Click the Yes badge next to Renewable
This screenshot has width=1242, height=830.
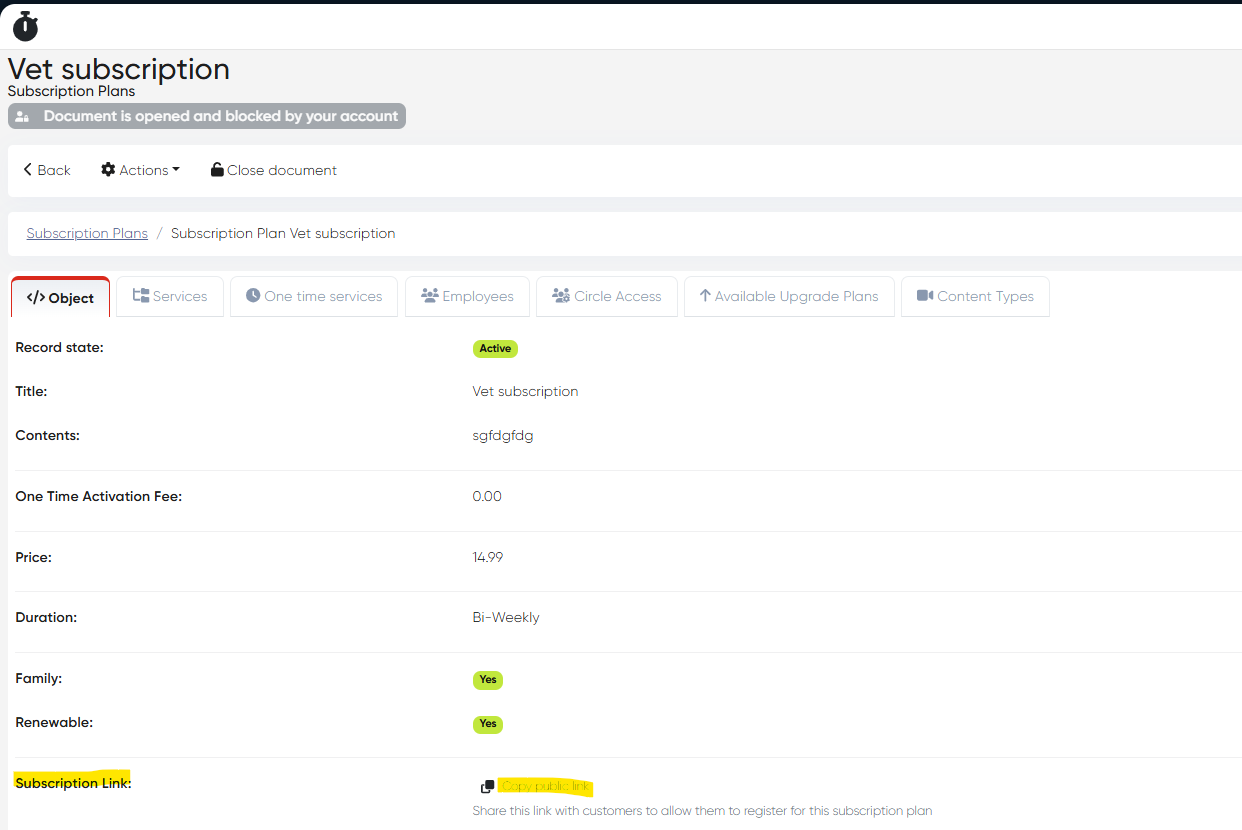pyautogui.click(x=488, y=724)
